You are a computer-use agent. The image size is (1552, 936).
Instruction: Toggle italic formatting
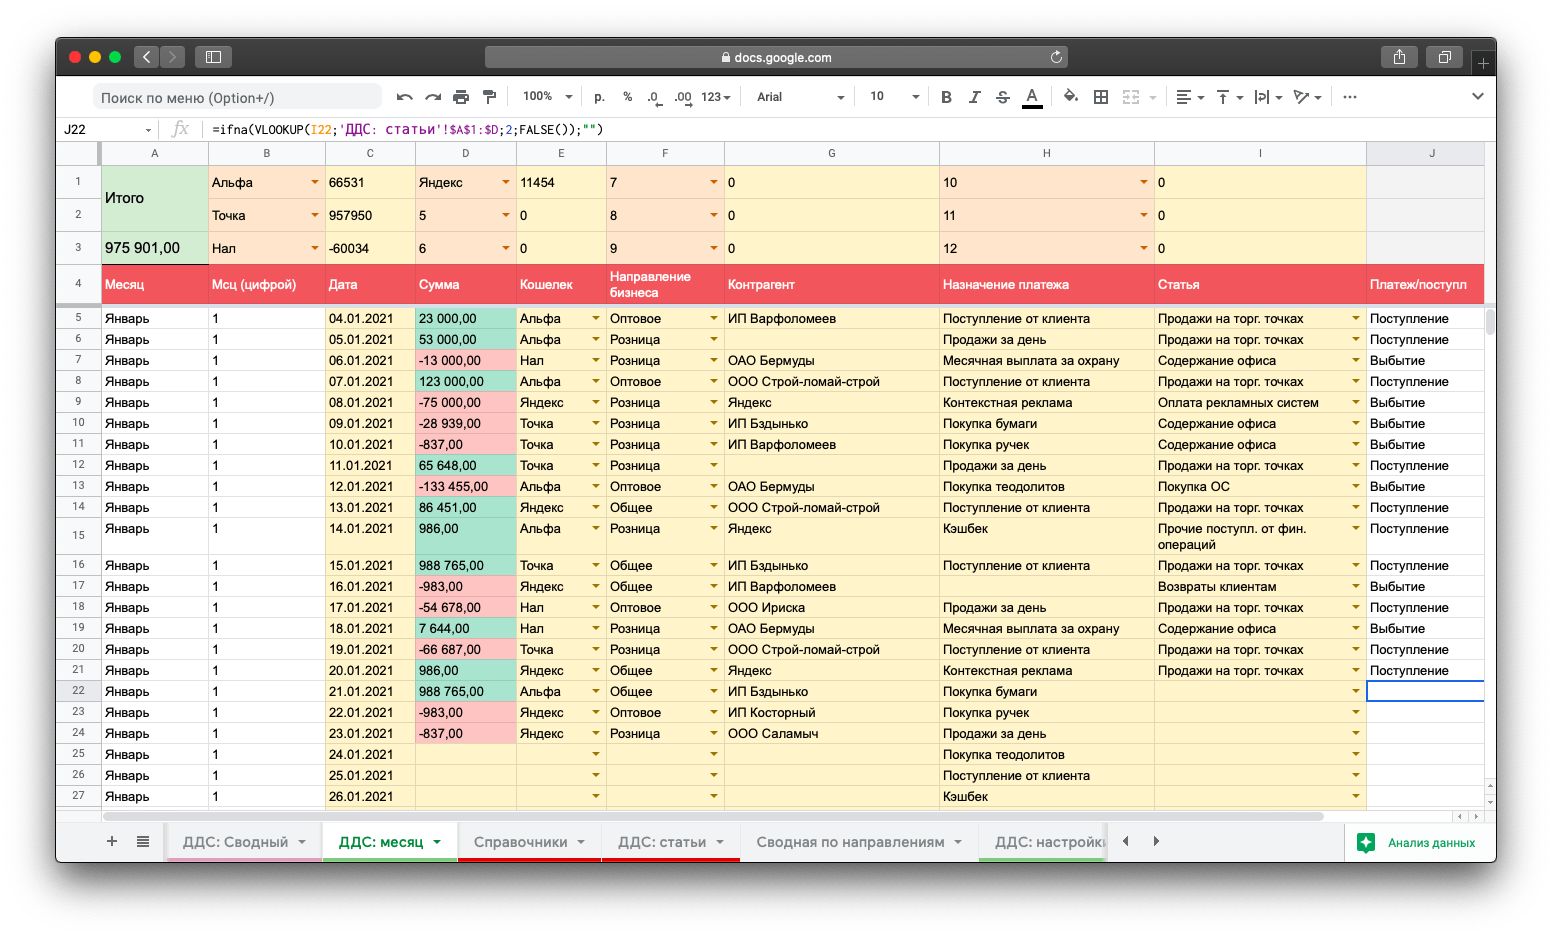click(x=974, y=97)
